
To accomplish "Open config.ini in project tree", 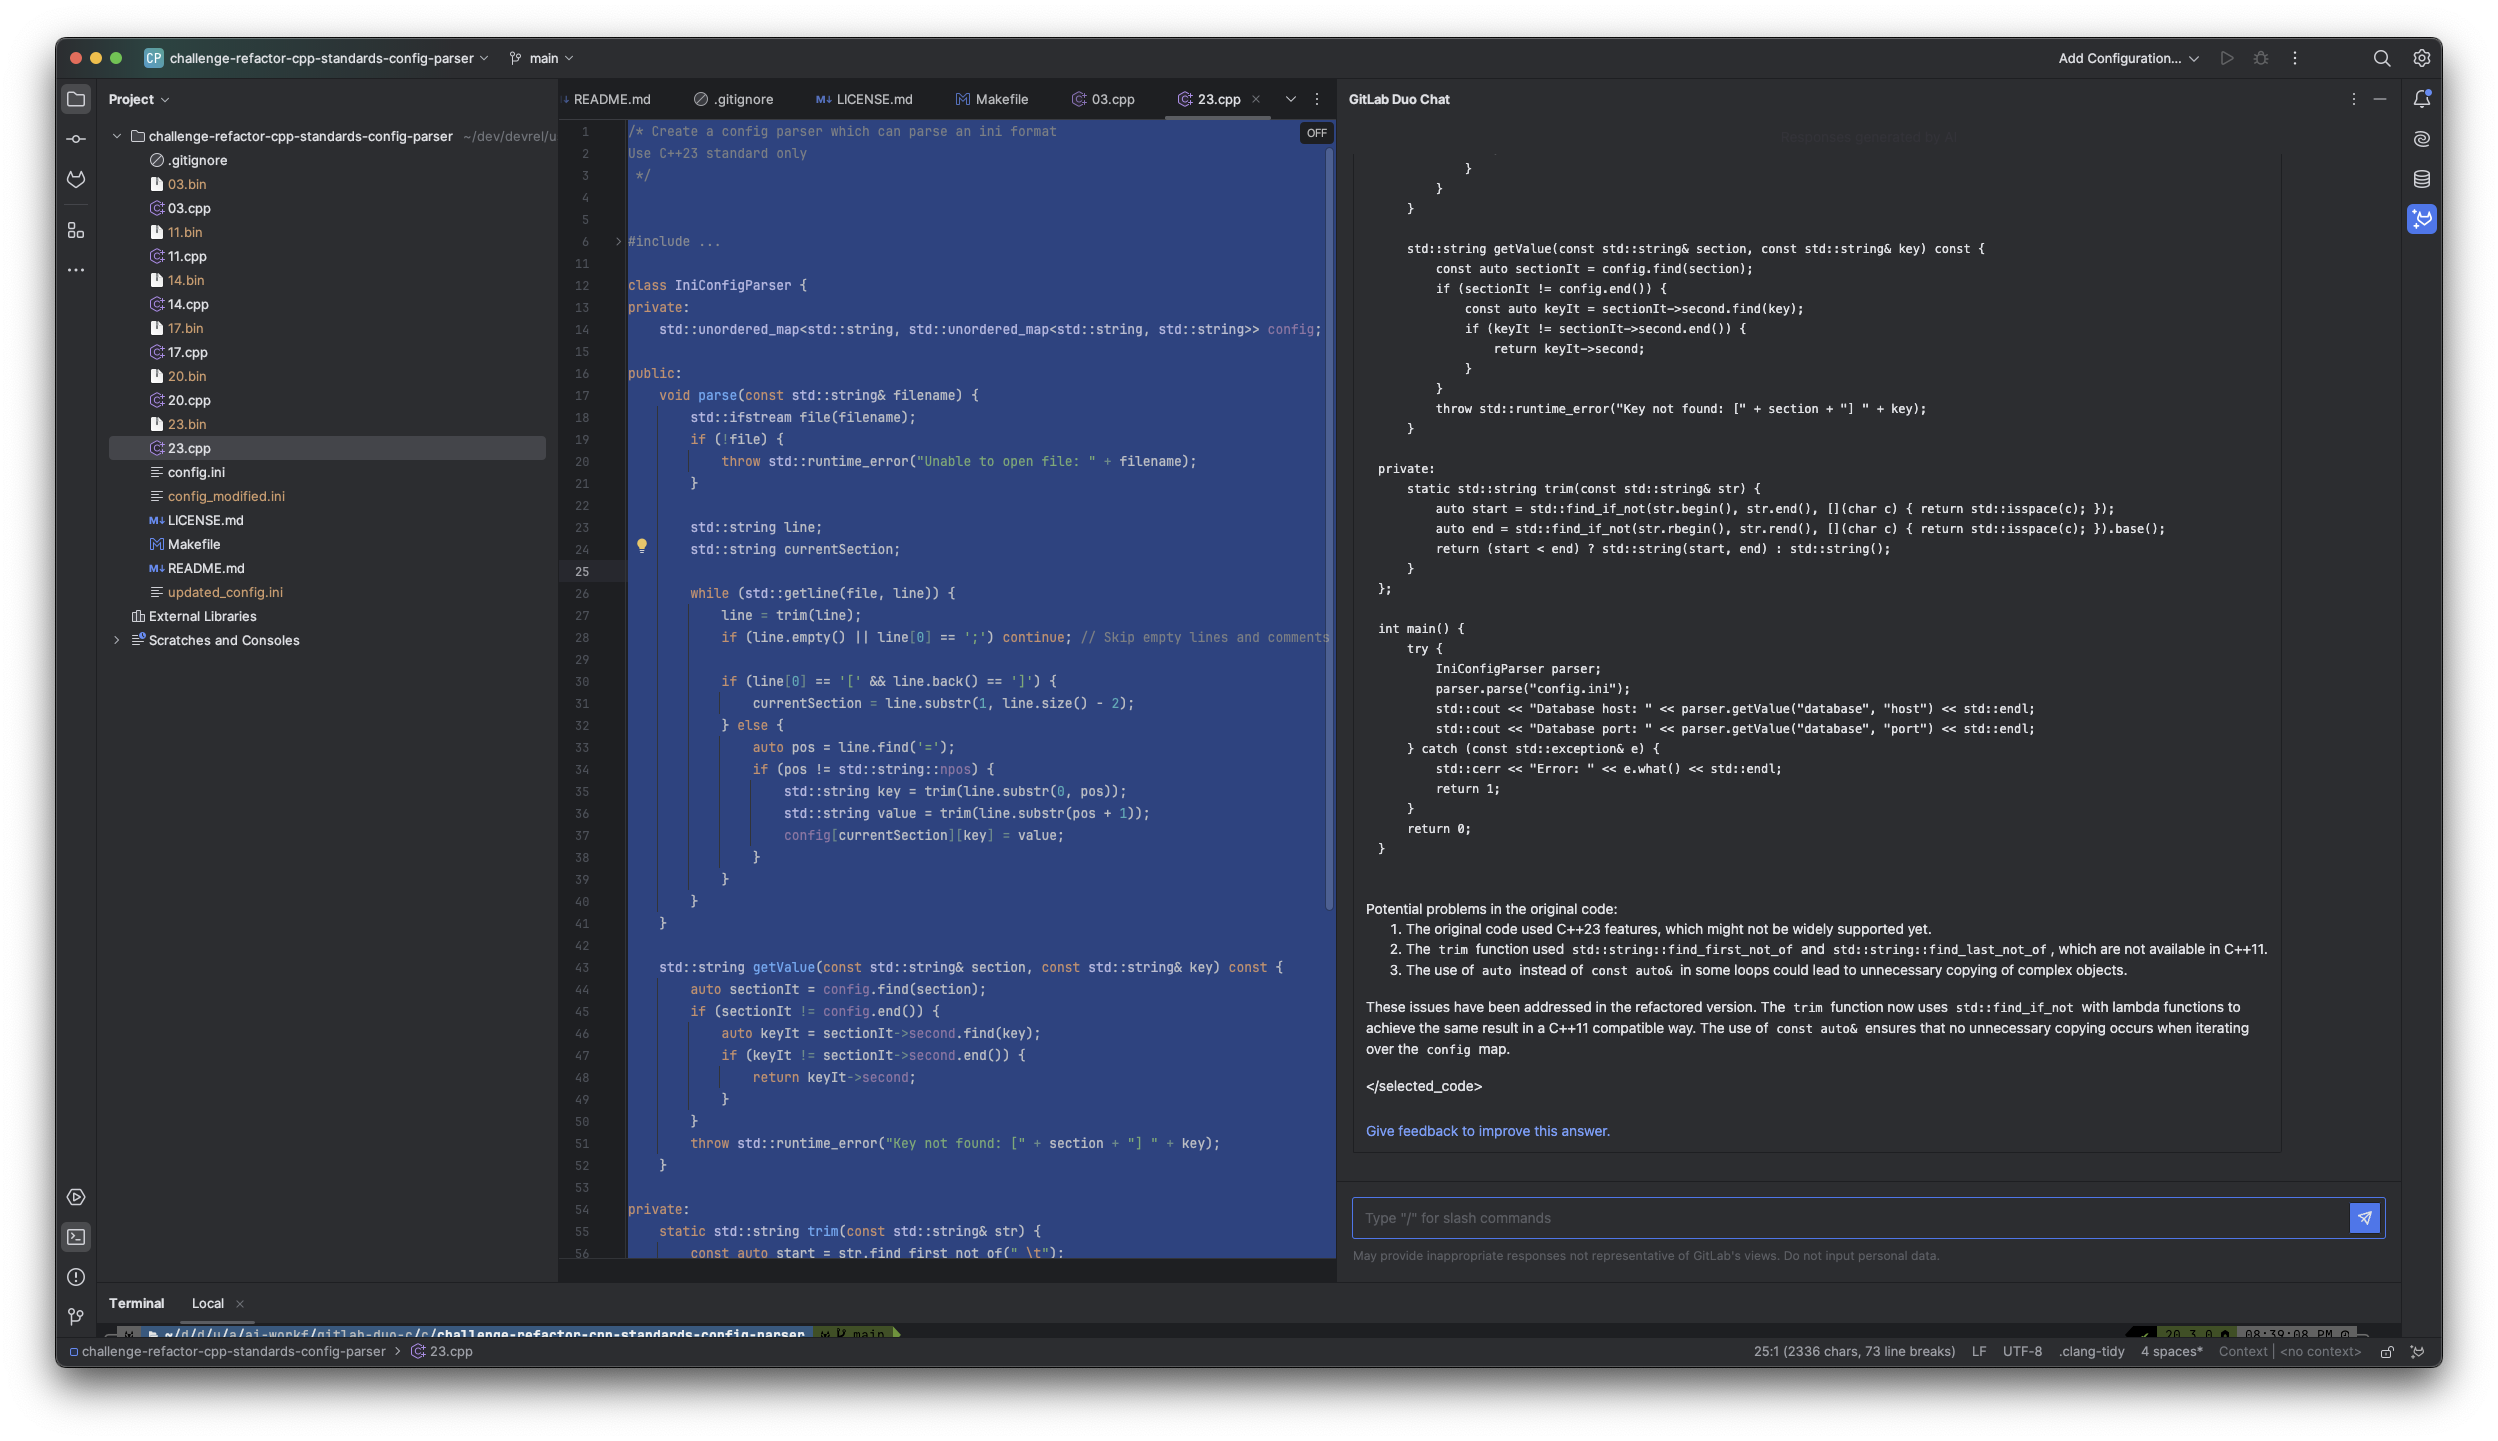I will point(196,472).
